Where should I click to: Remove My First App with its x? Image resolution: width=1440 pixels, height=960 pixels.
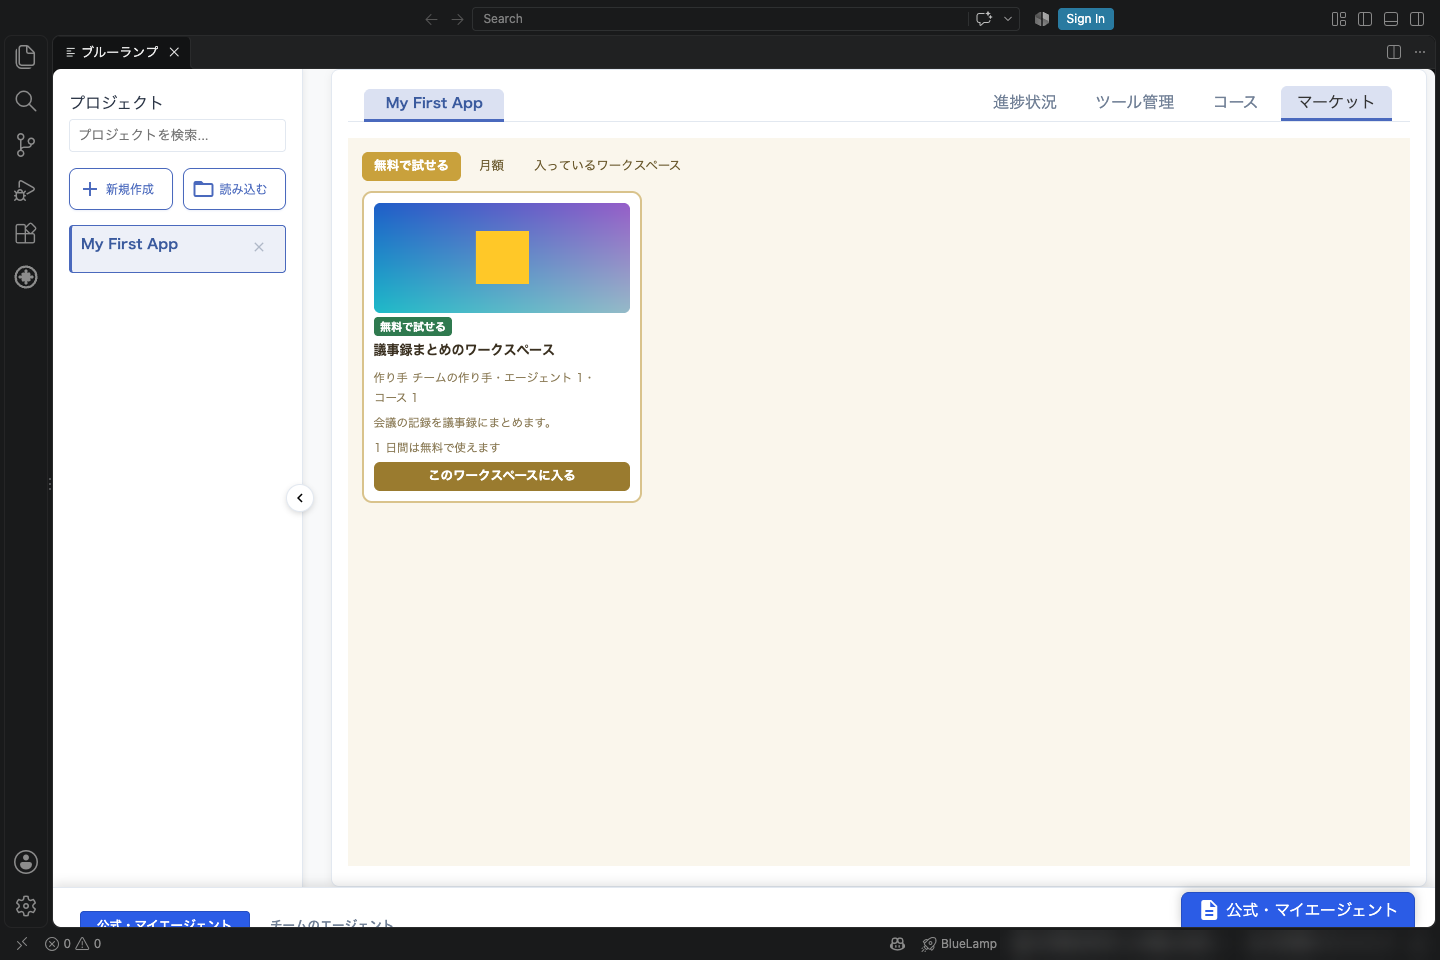[259, 247]
